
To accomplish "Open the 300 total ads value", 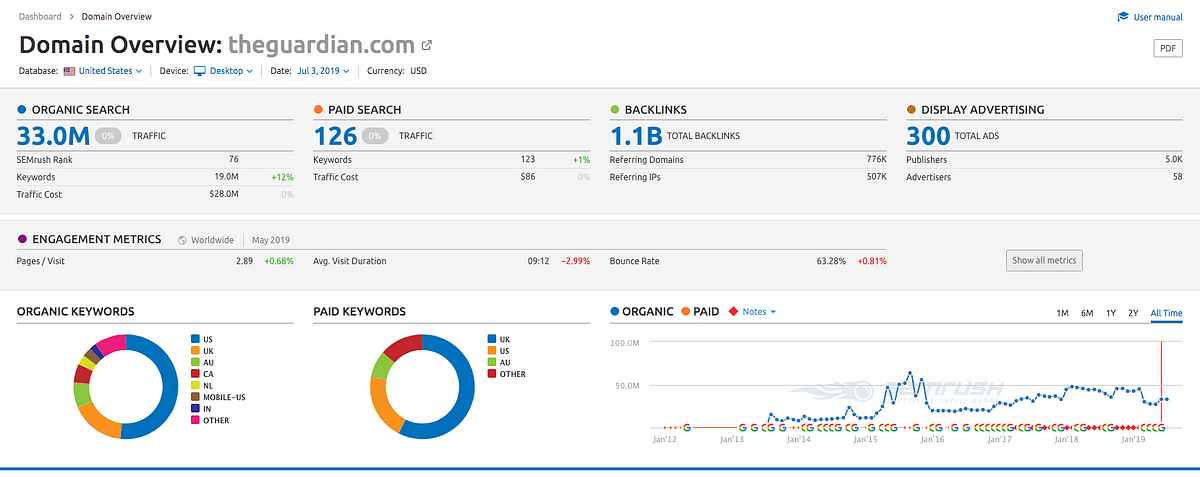I will 930,135.
